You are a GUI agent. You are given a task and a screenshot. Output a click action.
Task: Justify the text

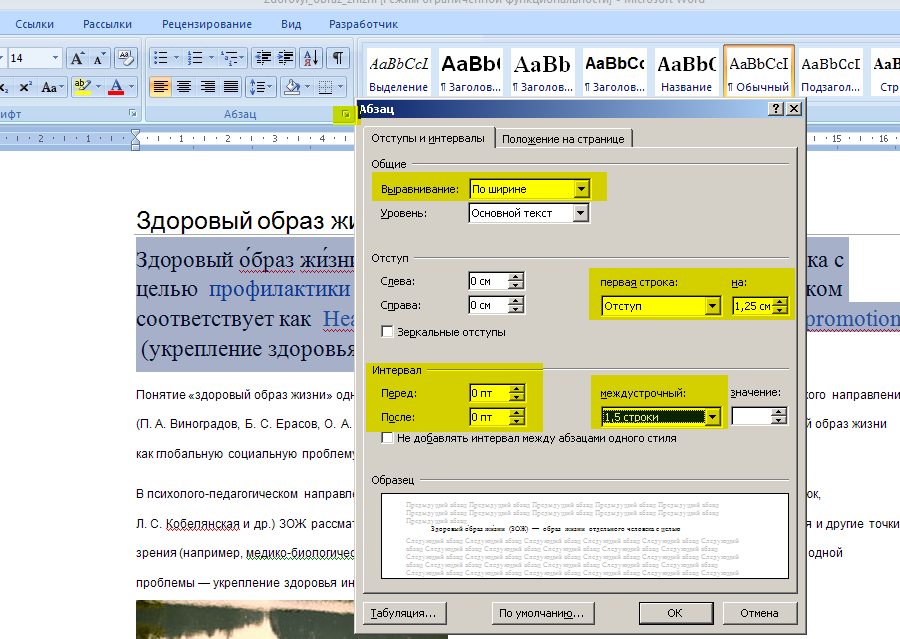(x=231, y=87)
